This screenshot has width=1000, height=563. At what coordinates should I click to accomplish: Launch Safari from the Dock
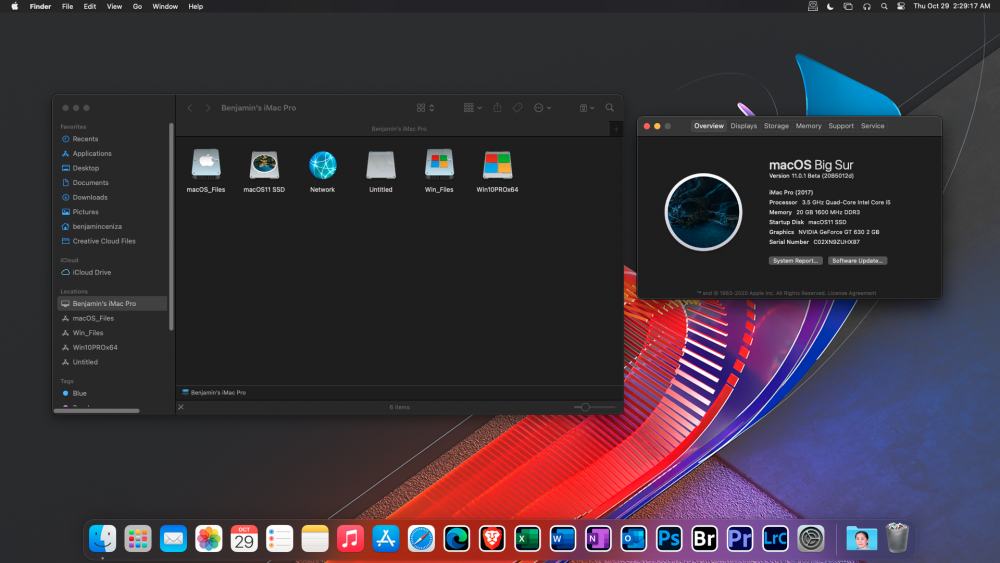421,539
